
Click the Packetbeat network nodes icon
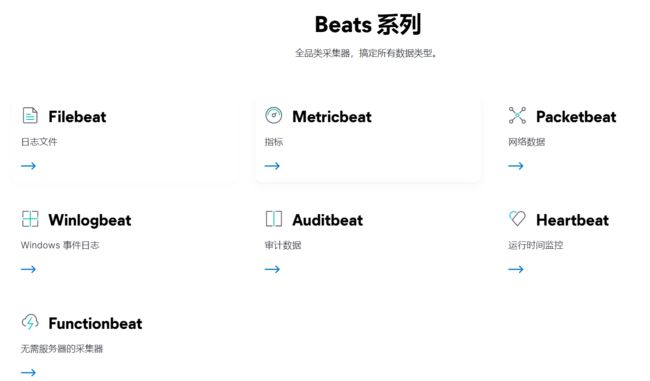click(517, 115)
